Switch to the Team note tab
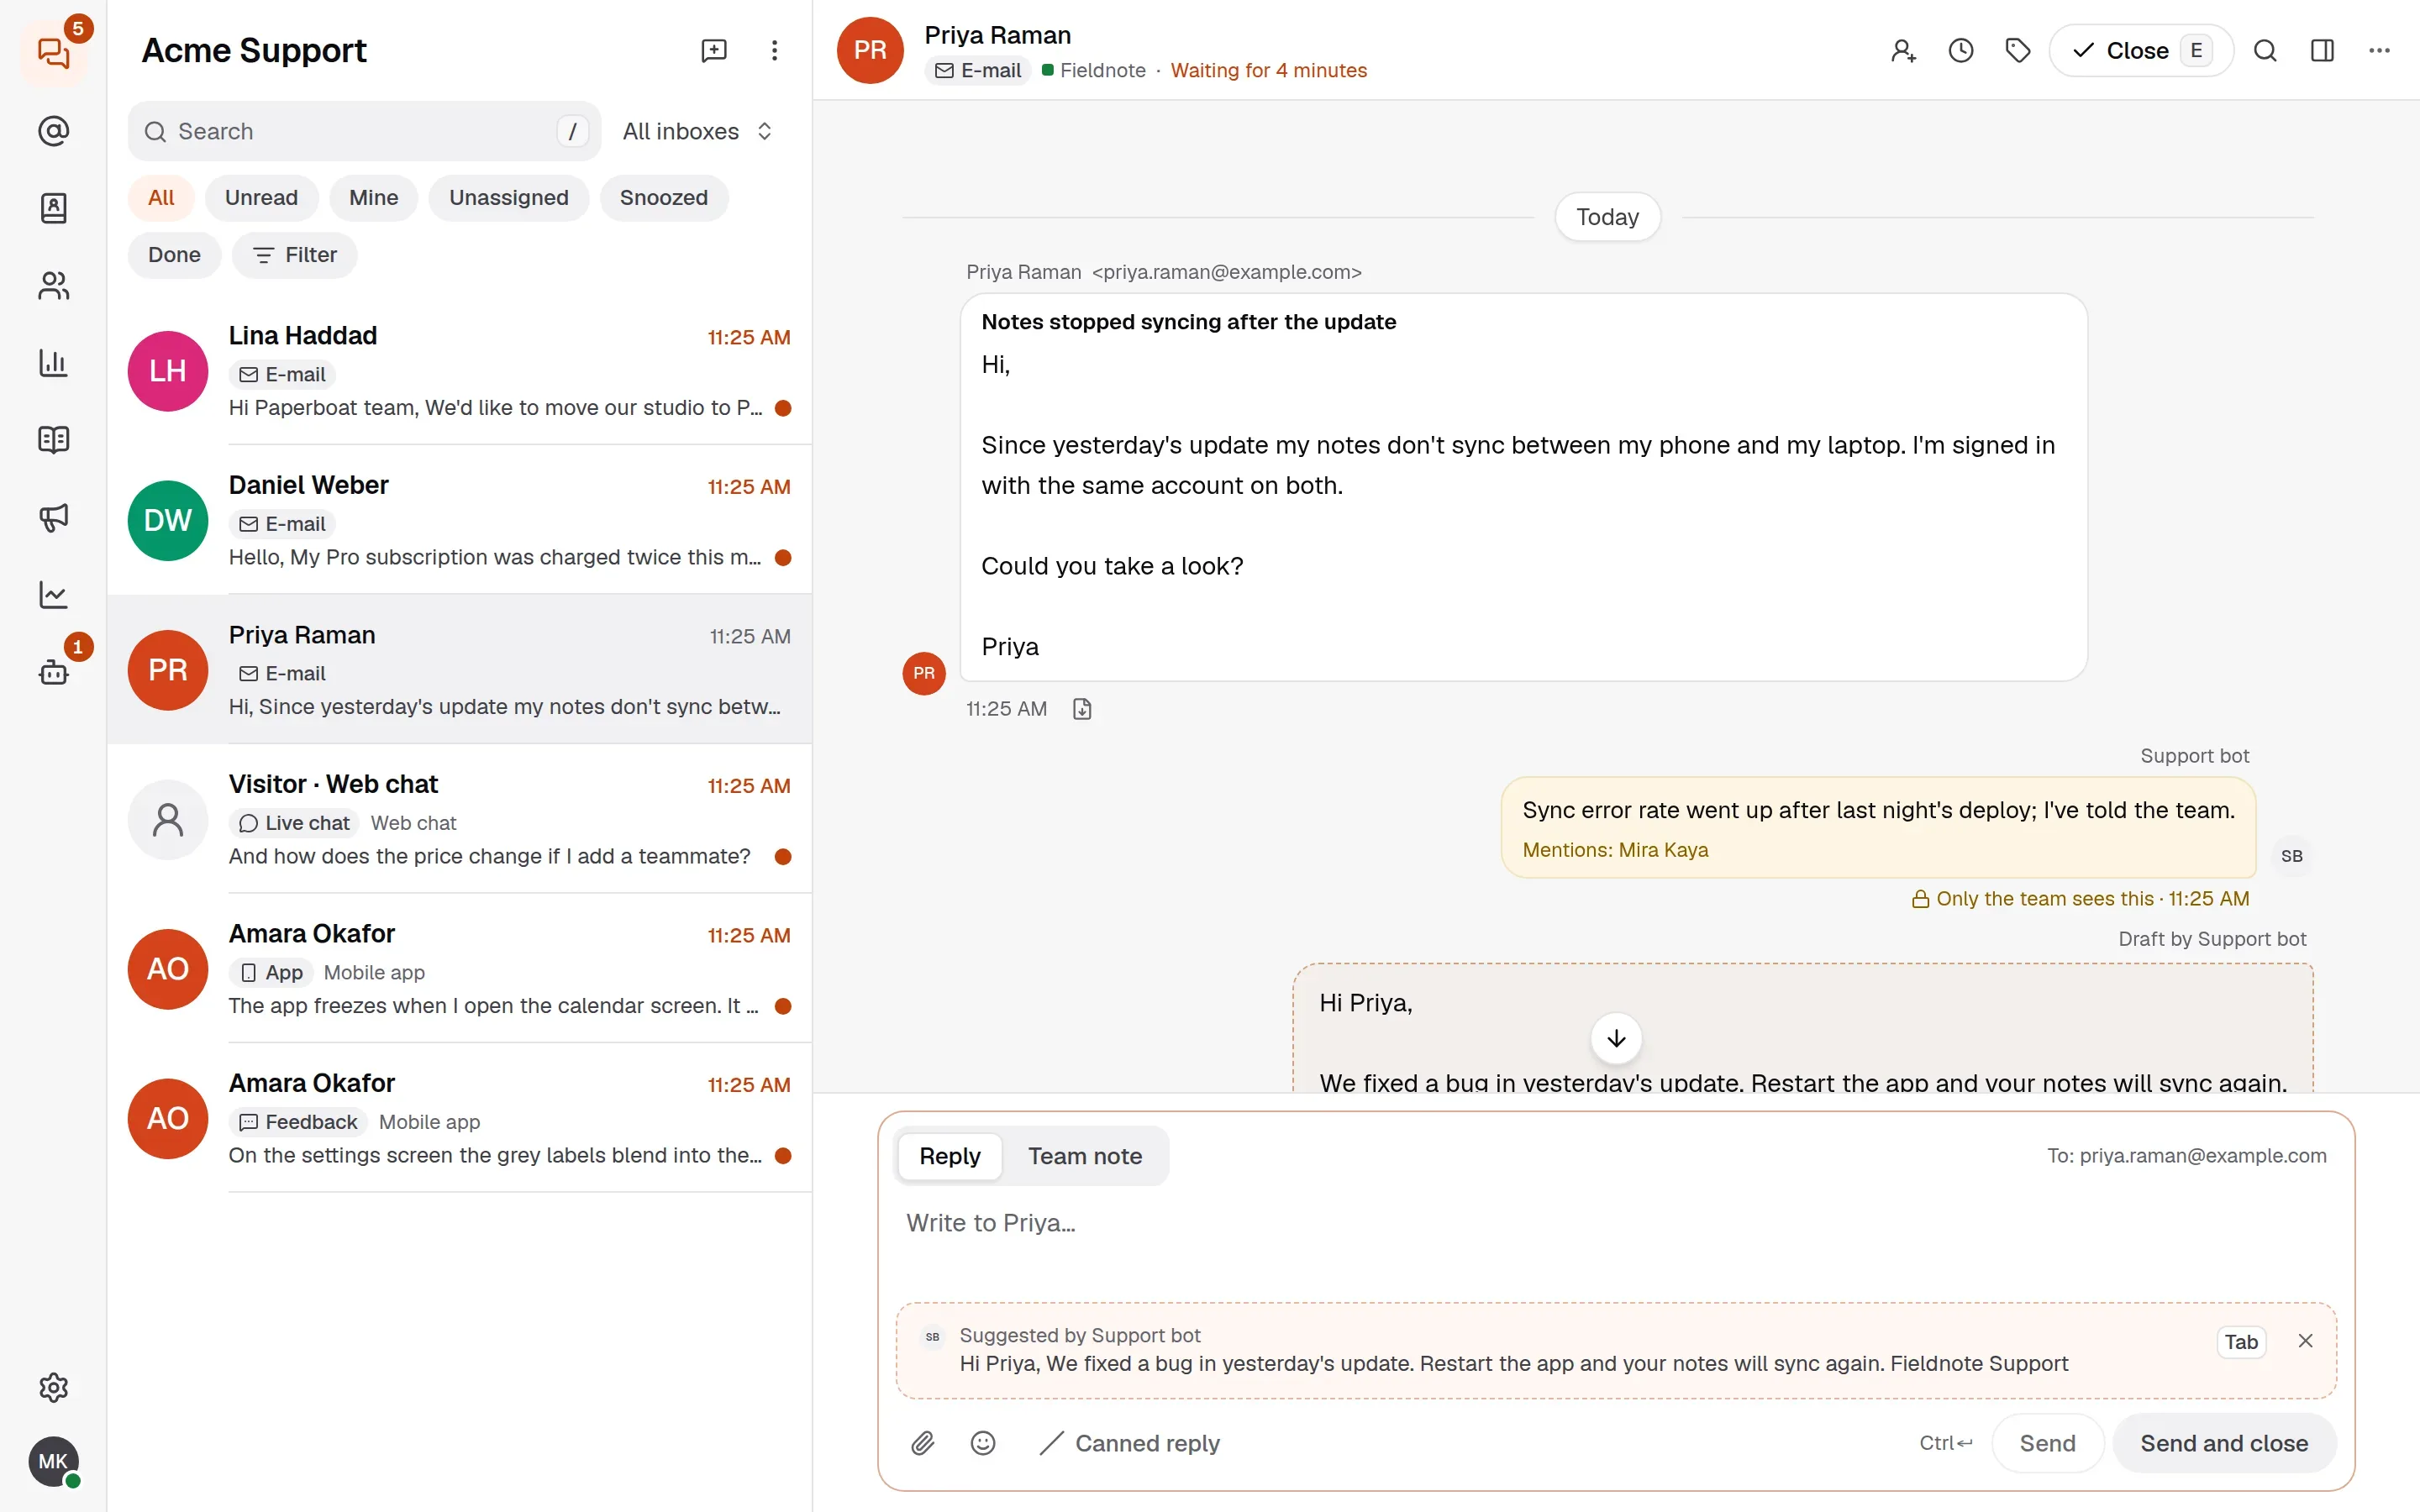Viewport: 2420px width, 1512px height. tap(1084, 1156)
